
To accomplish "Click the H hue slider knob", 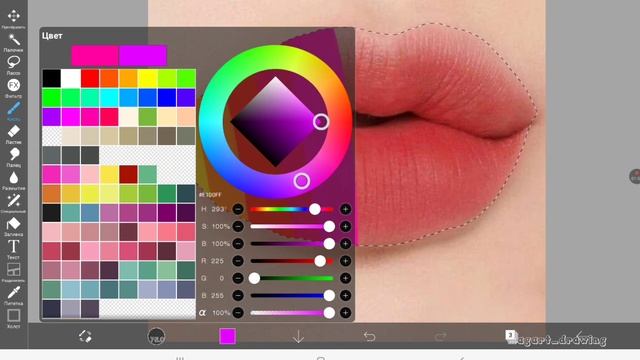I will (315, 209).
